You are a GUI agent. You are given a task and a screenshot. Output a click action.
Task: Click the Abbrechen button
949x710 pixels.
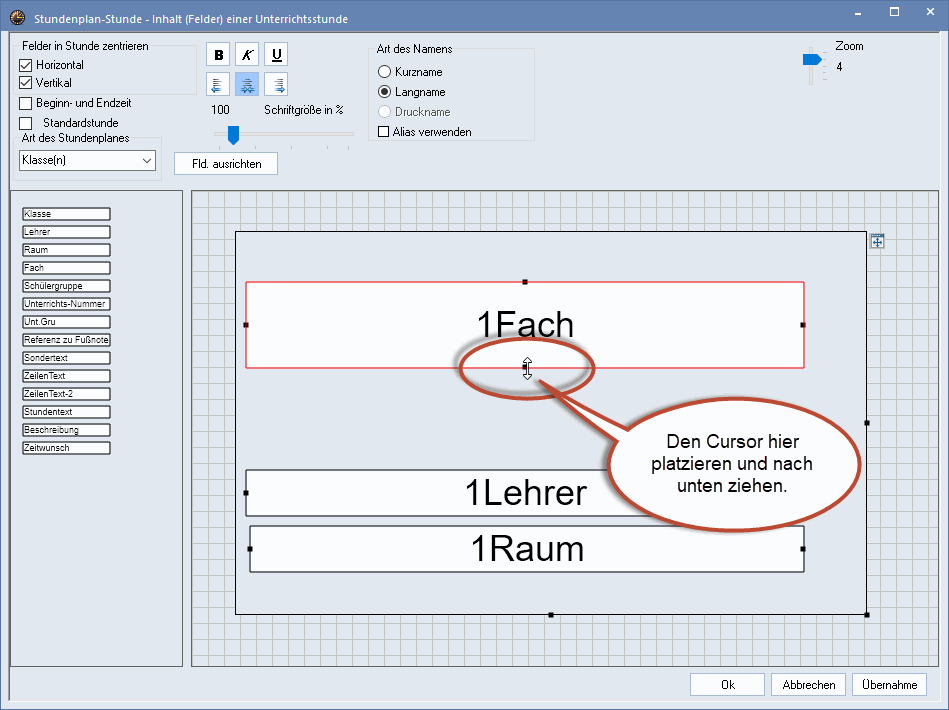(809, 685)
